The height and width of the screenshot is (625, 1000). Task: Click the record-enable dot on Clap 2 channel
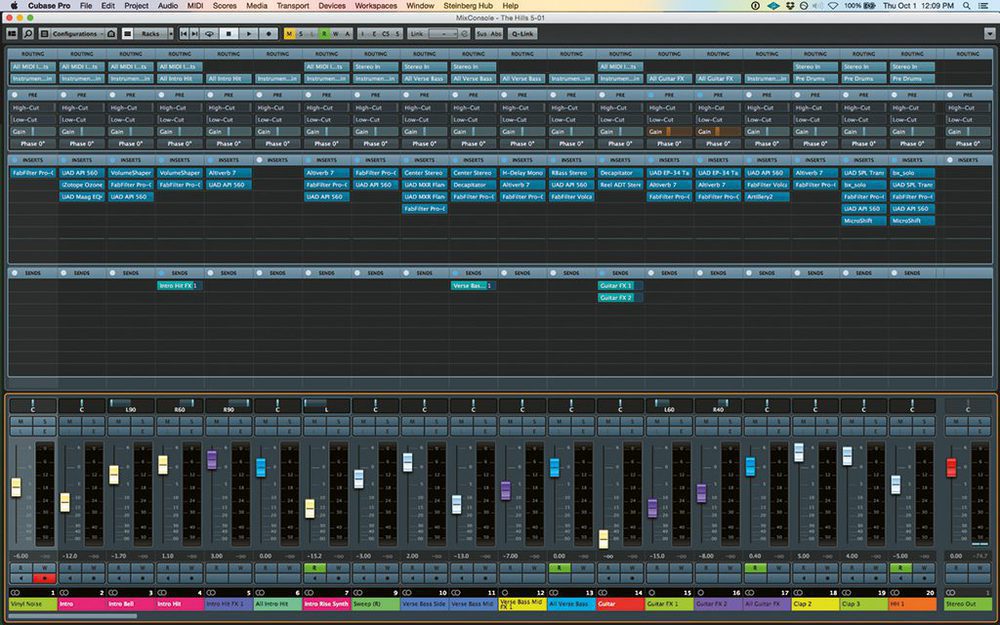[828, 578]
